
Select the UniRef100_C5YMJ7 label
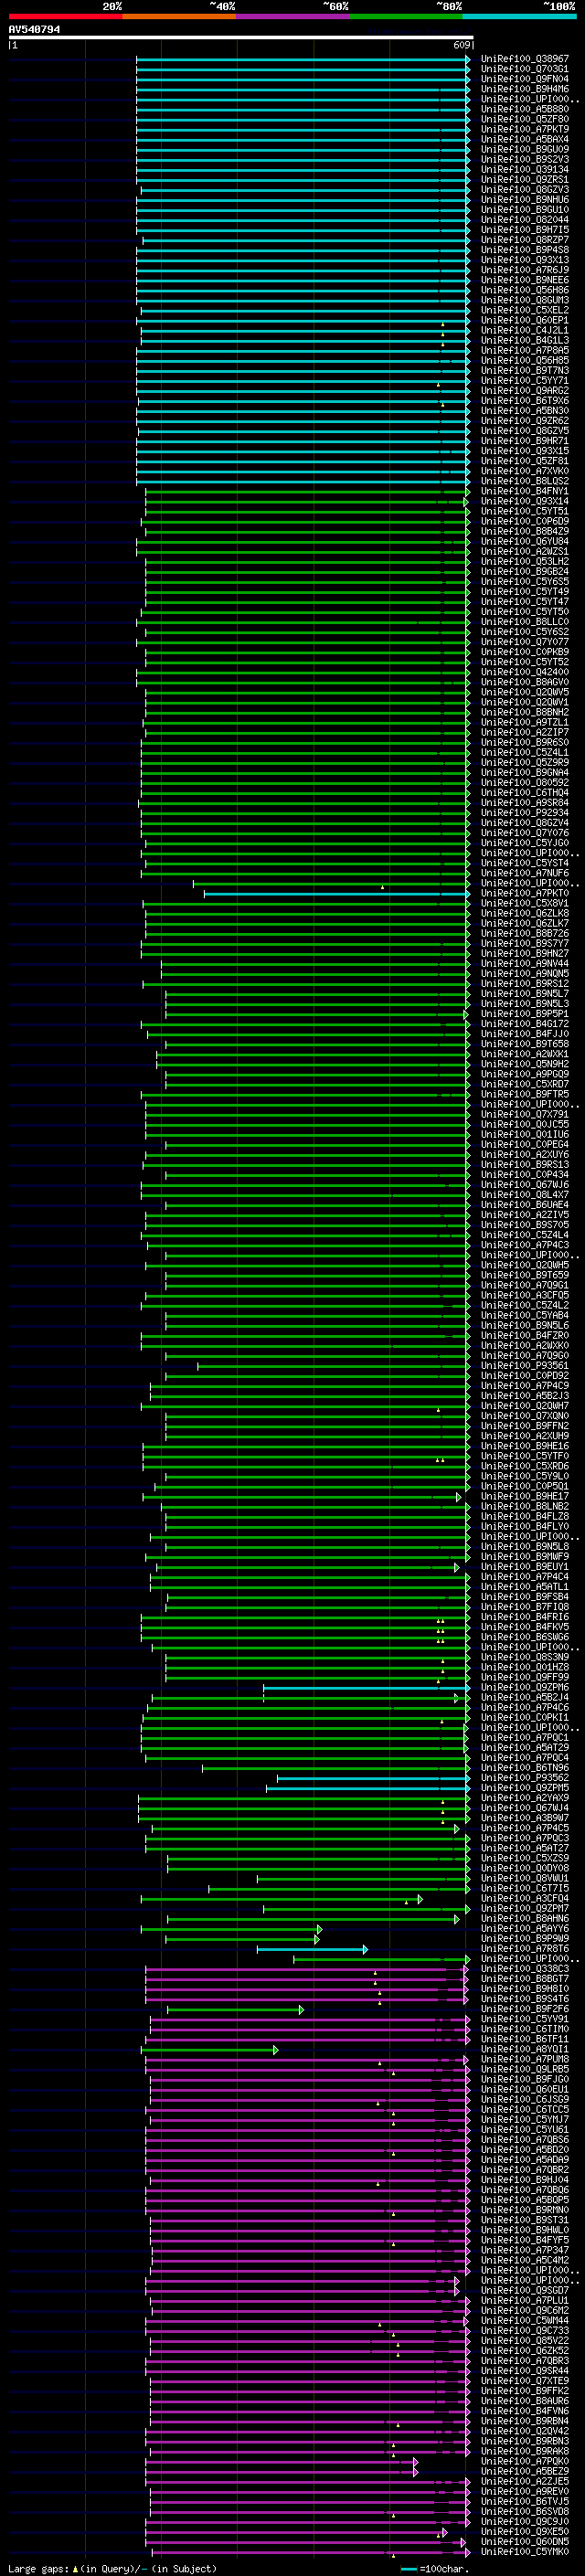point(525,2119)
